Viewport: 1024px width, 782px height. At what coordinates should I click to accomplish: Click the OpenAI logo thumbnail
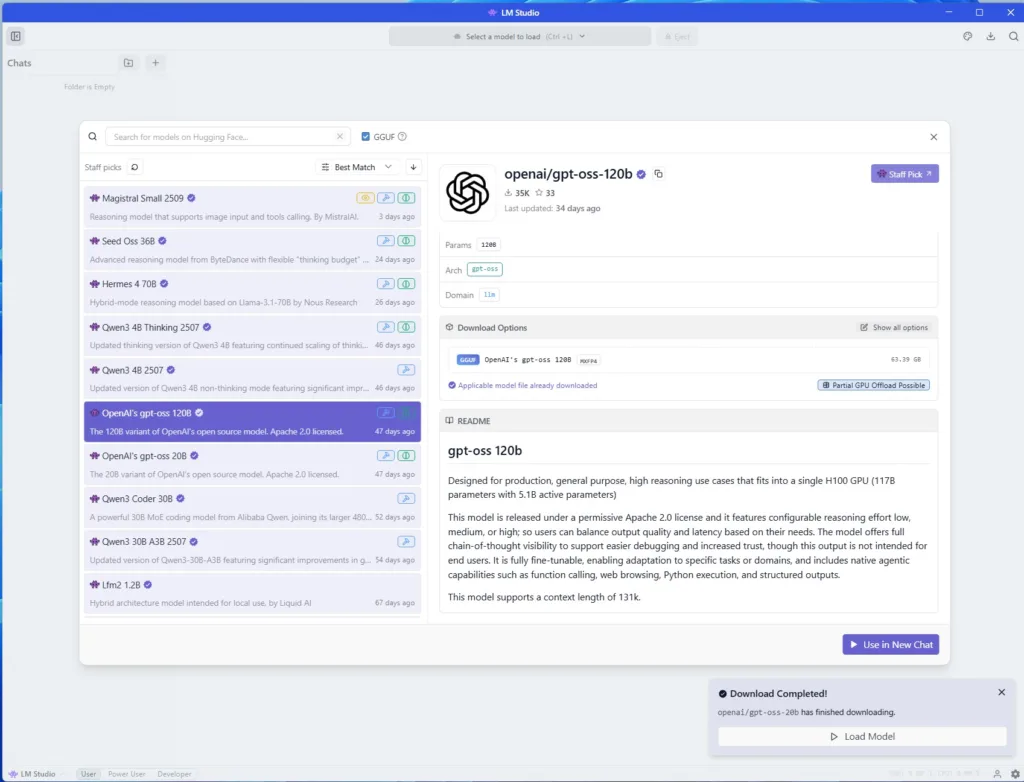468,193
